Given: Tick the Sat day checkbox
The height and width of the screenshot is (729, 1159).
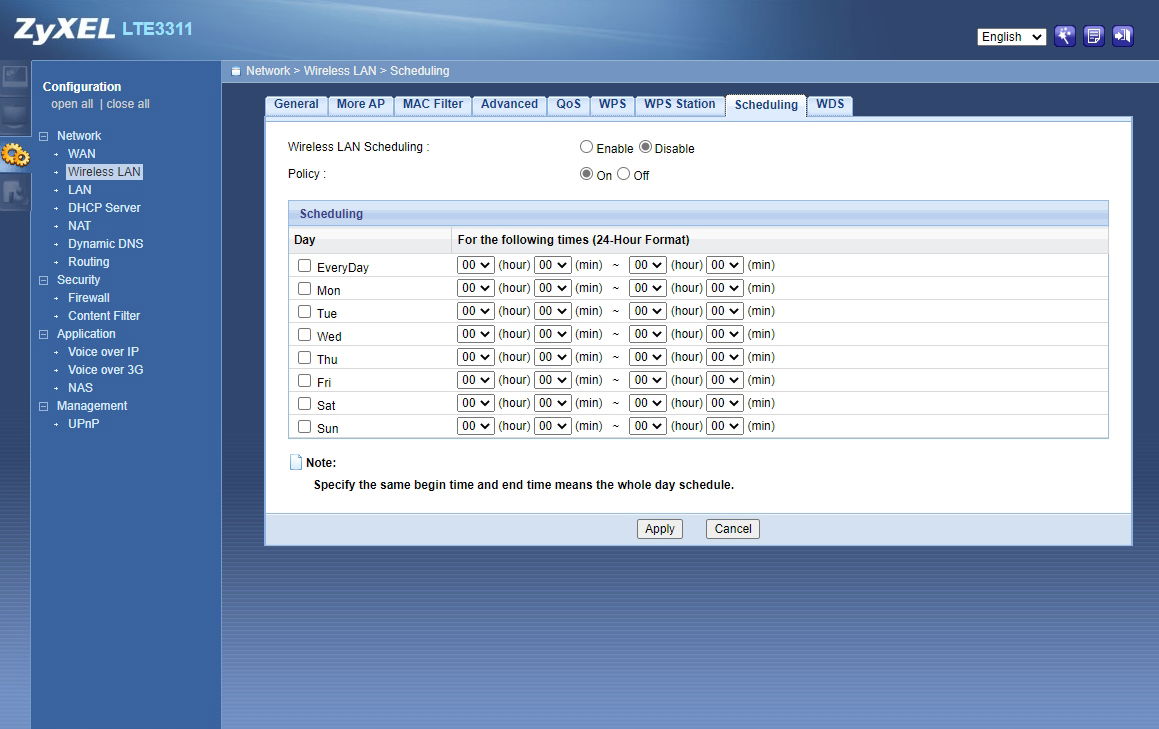Looking at the screenshot, I should pos(305,404).
